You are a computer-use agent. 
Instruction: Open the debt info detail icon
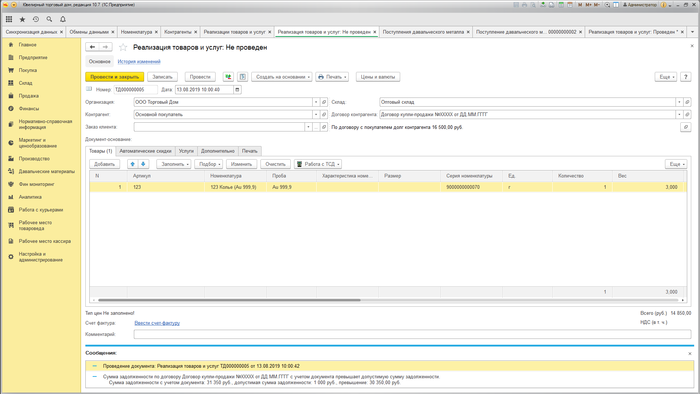tap(686, 127)
